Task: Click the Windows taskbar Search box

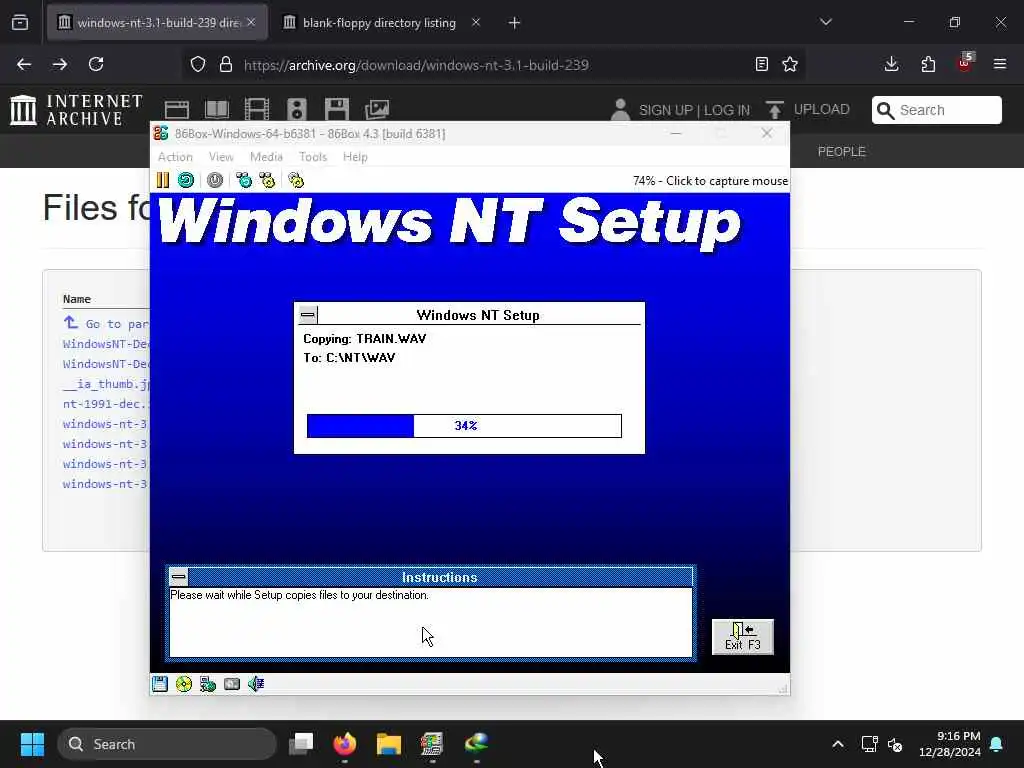Action: (x=167, y=744)
